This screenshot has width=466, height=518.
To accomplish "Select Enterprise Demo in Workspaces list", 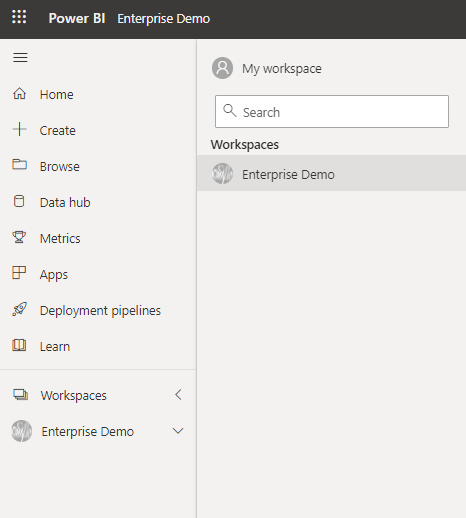I will (331, 173).
